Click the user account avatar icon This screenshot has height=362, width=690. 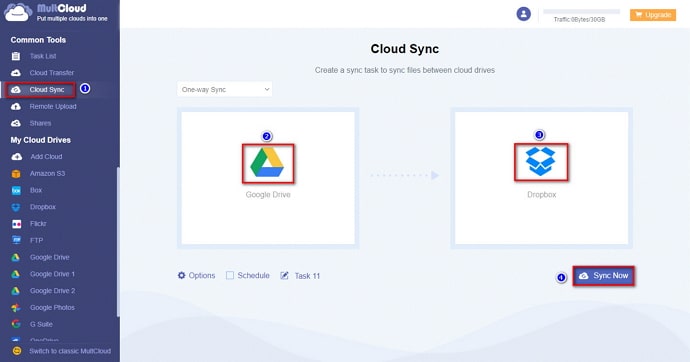pyautogui.click(x=523, y=14)
